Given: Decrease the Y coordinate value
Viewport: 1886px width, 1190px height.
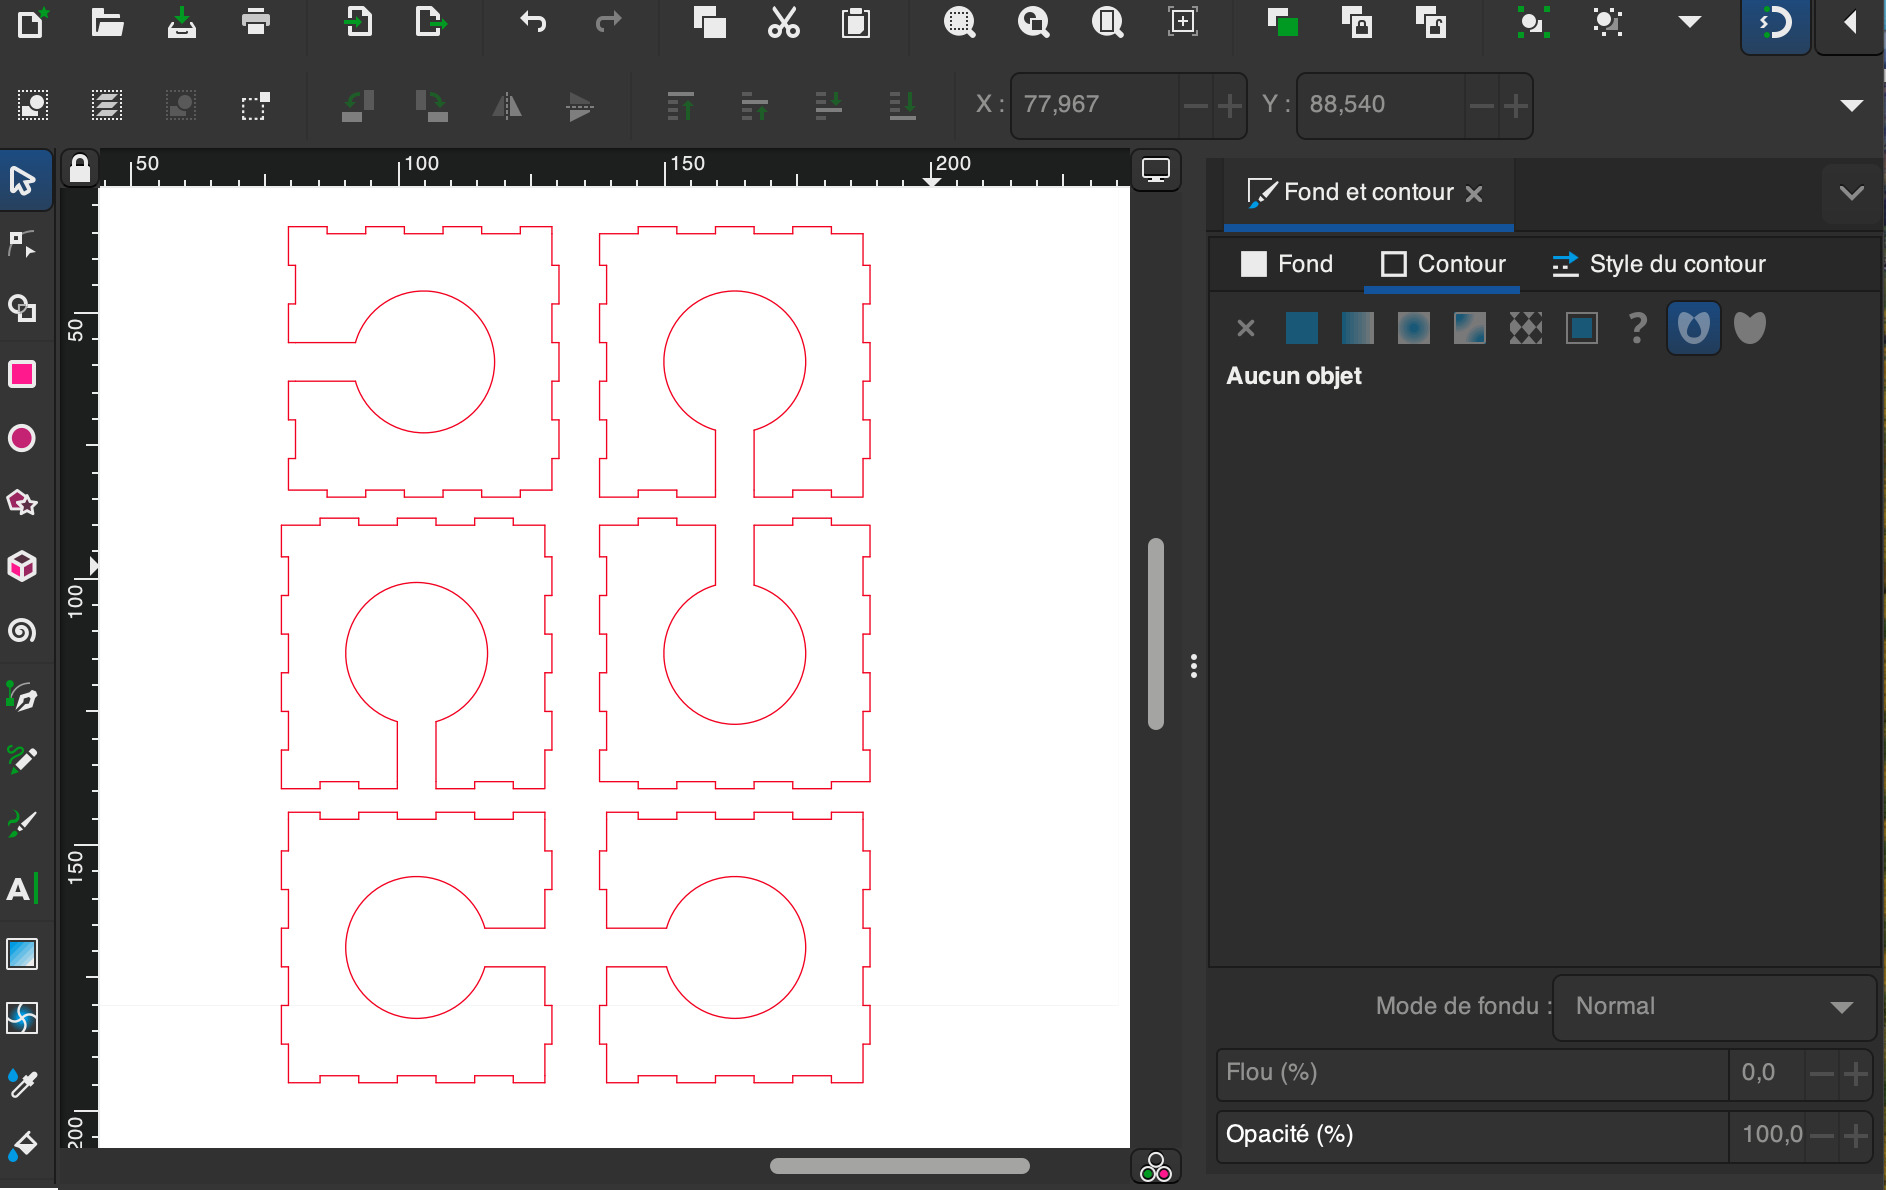Looking at the screenshot, I should click(x=1482, y=105).
